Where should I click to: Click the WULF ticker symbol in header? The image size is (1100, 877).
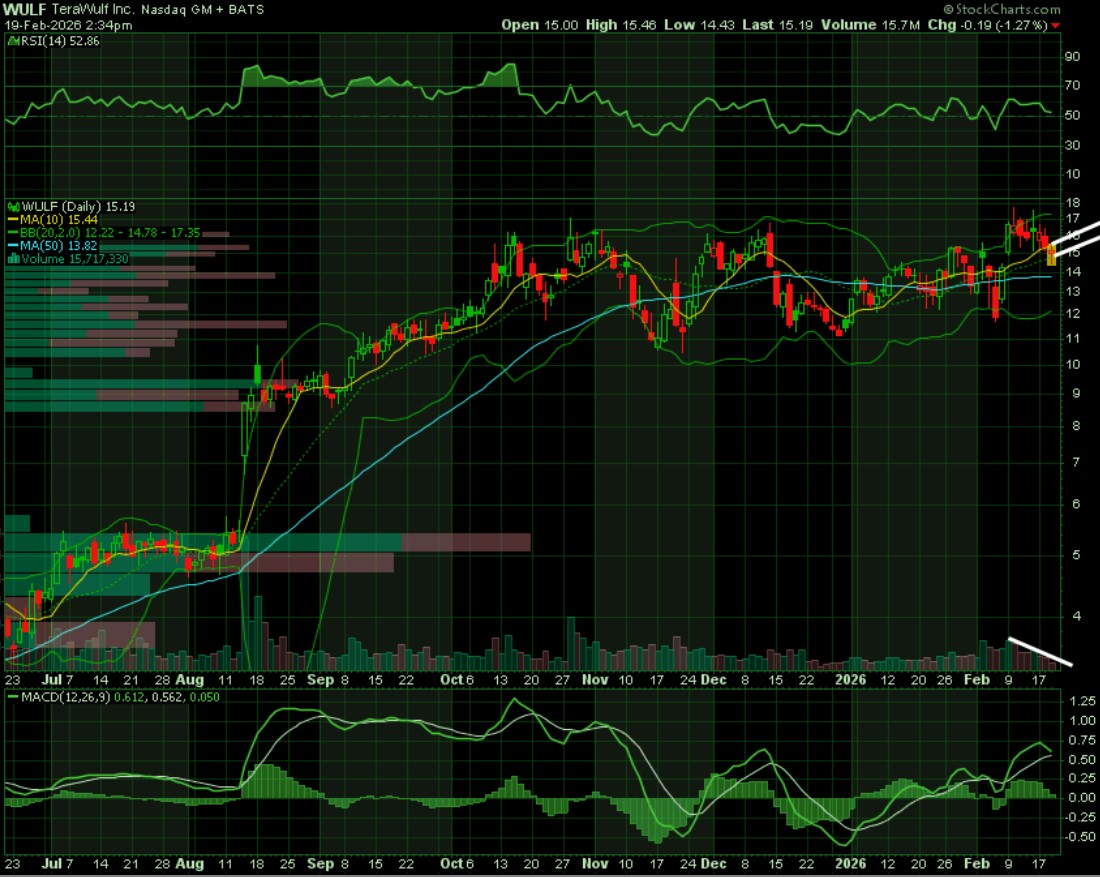tap(25, 10)
